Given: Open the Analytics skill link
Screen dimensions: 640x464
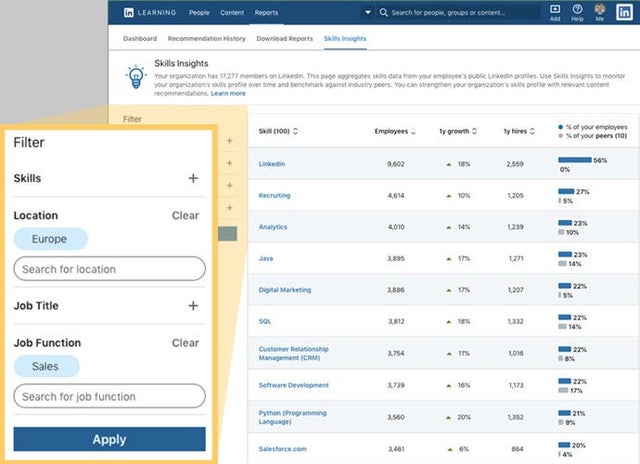Looking at the screenshot, I should coord(273,227).
